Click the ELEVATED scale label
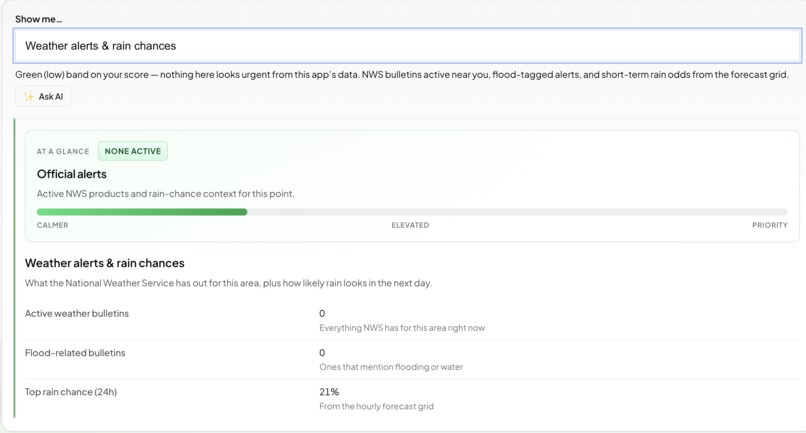The image size is (806, 433). pos(410,225)
